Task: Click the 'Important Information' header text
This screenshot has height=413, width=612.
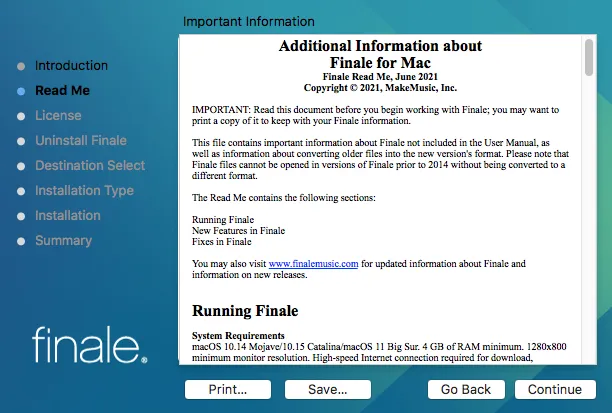Action: pyautogui.click(x=249, y=21)
